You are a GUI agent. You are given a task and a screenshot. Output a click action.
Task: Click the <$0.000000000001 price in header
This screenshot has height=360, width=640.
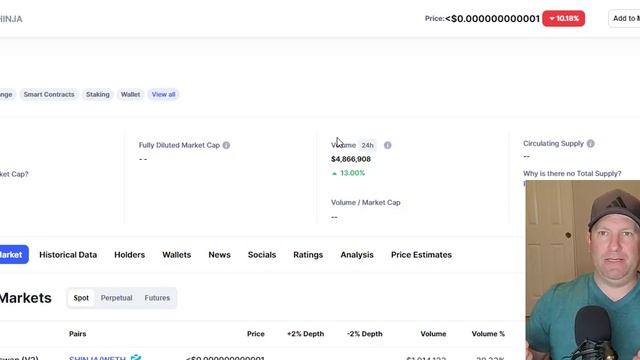click(x=492, y=19)
